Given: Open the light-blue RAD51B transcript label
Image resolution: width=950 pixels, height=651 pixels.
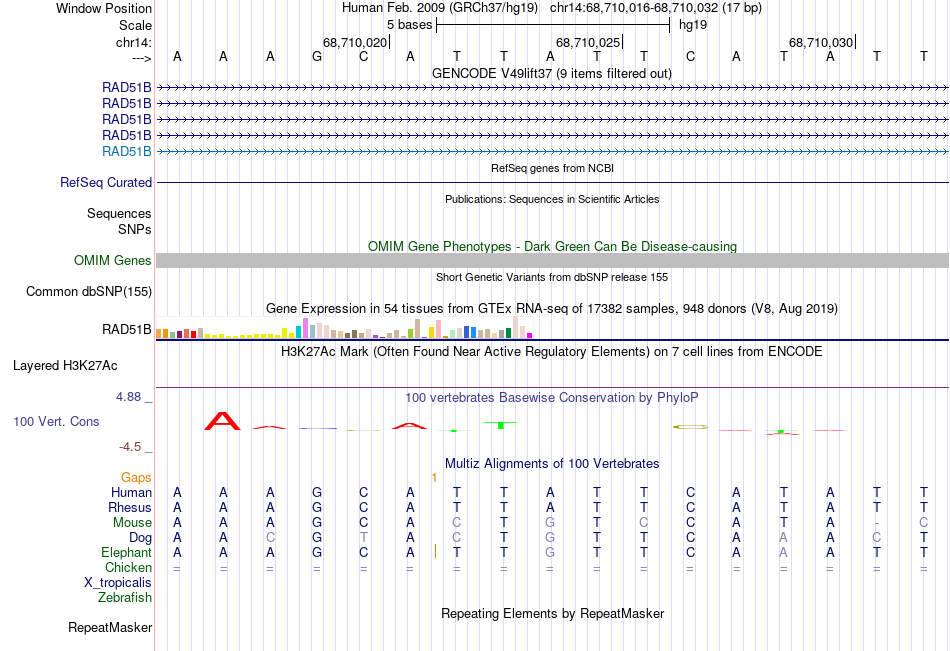Looking at the screenshot, I should [127, 152].
